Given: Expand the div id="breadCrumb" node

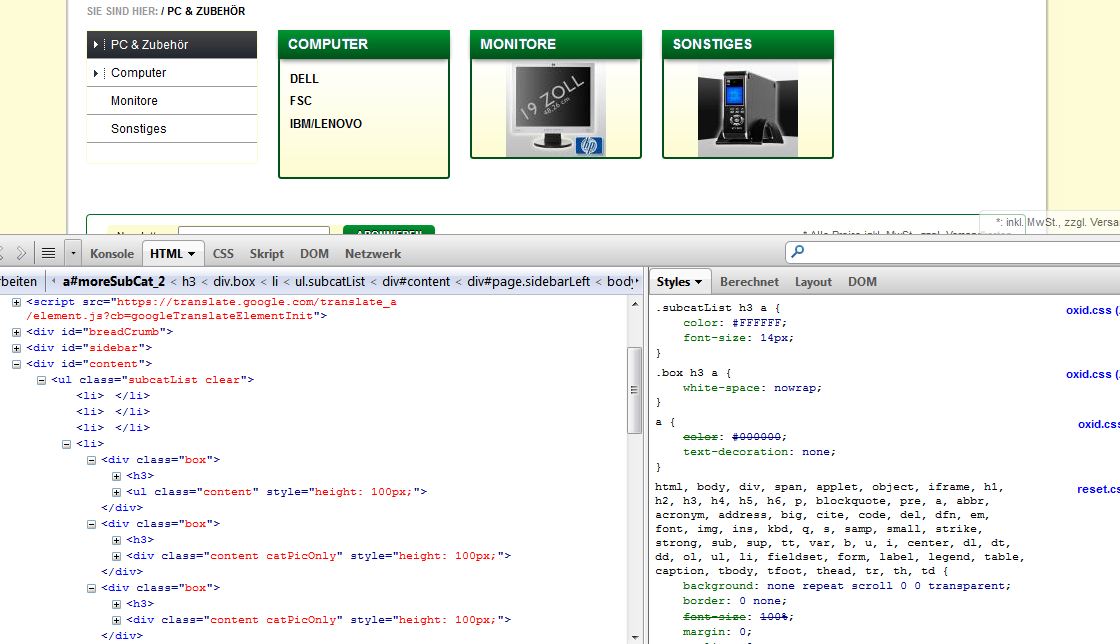Looking at the screenshot, I should 17,332.
